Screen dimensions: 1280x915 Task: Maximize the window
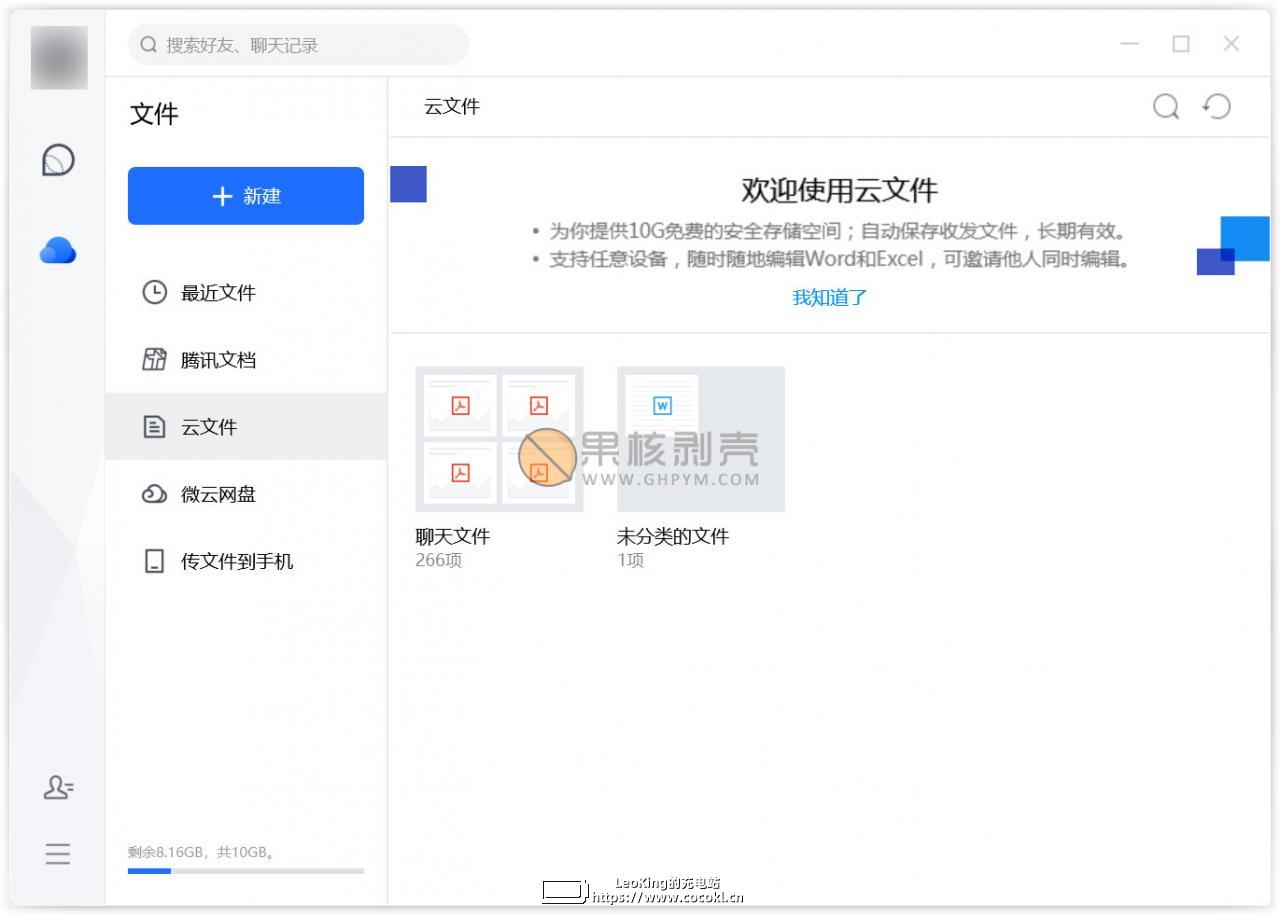point(1181,44)
